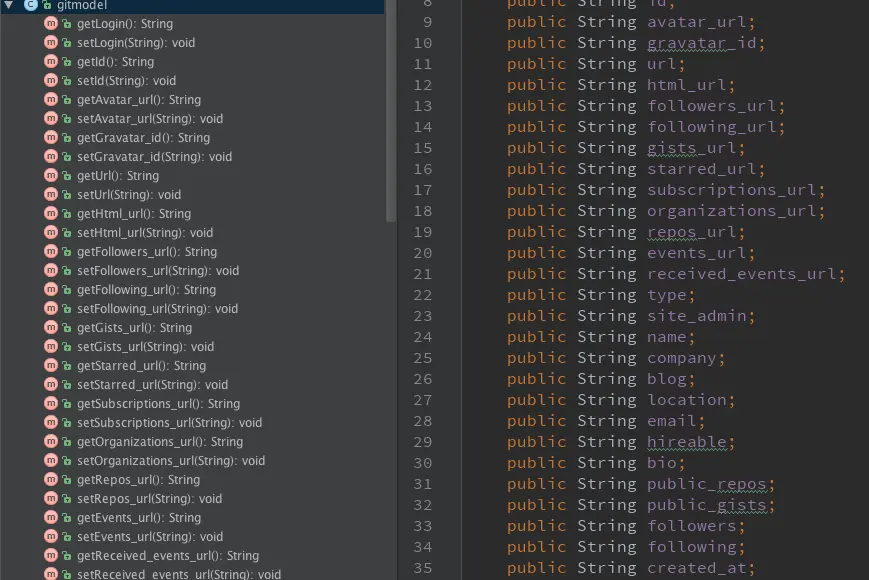Click line number 35 in gutter
This screenshot has width=869, height=580.
pos(422,568)
